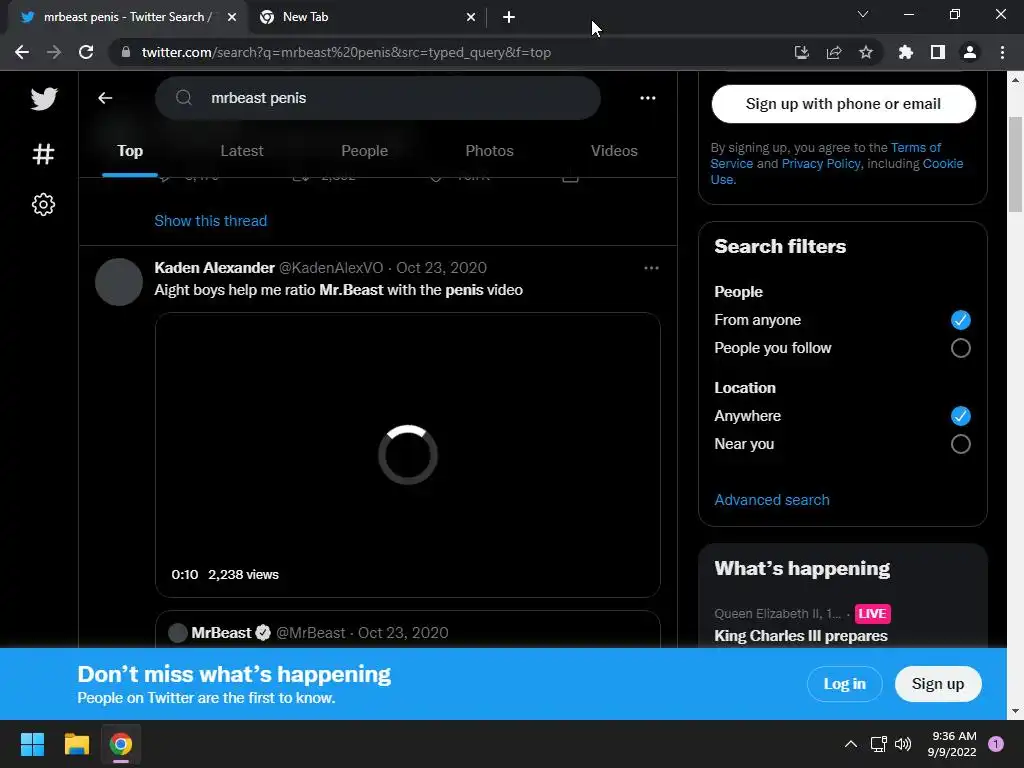Switch to the New Tab browser tab
1024x768 pixels.
click(366, 17)
